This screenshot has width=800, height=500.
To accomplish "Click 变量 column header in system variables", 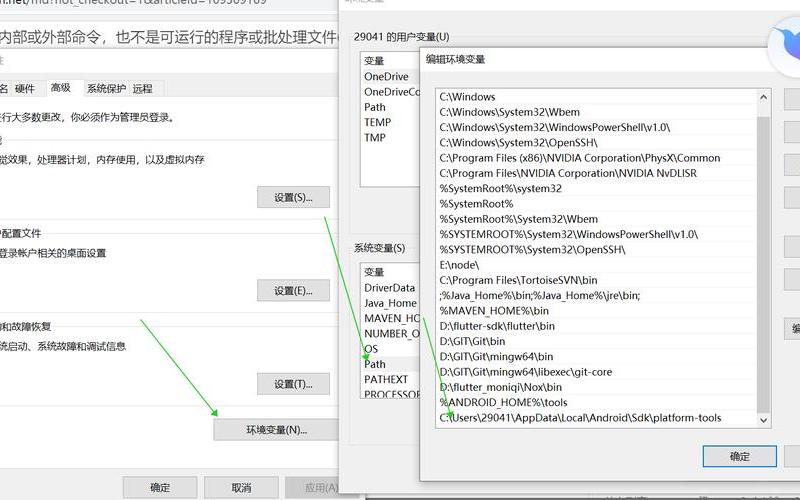I will [x=390, y=272].
